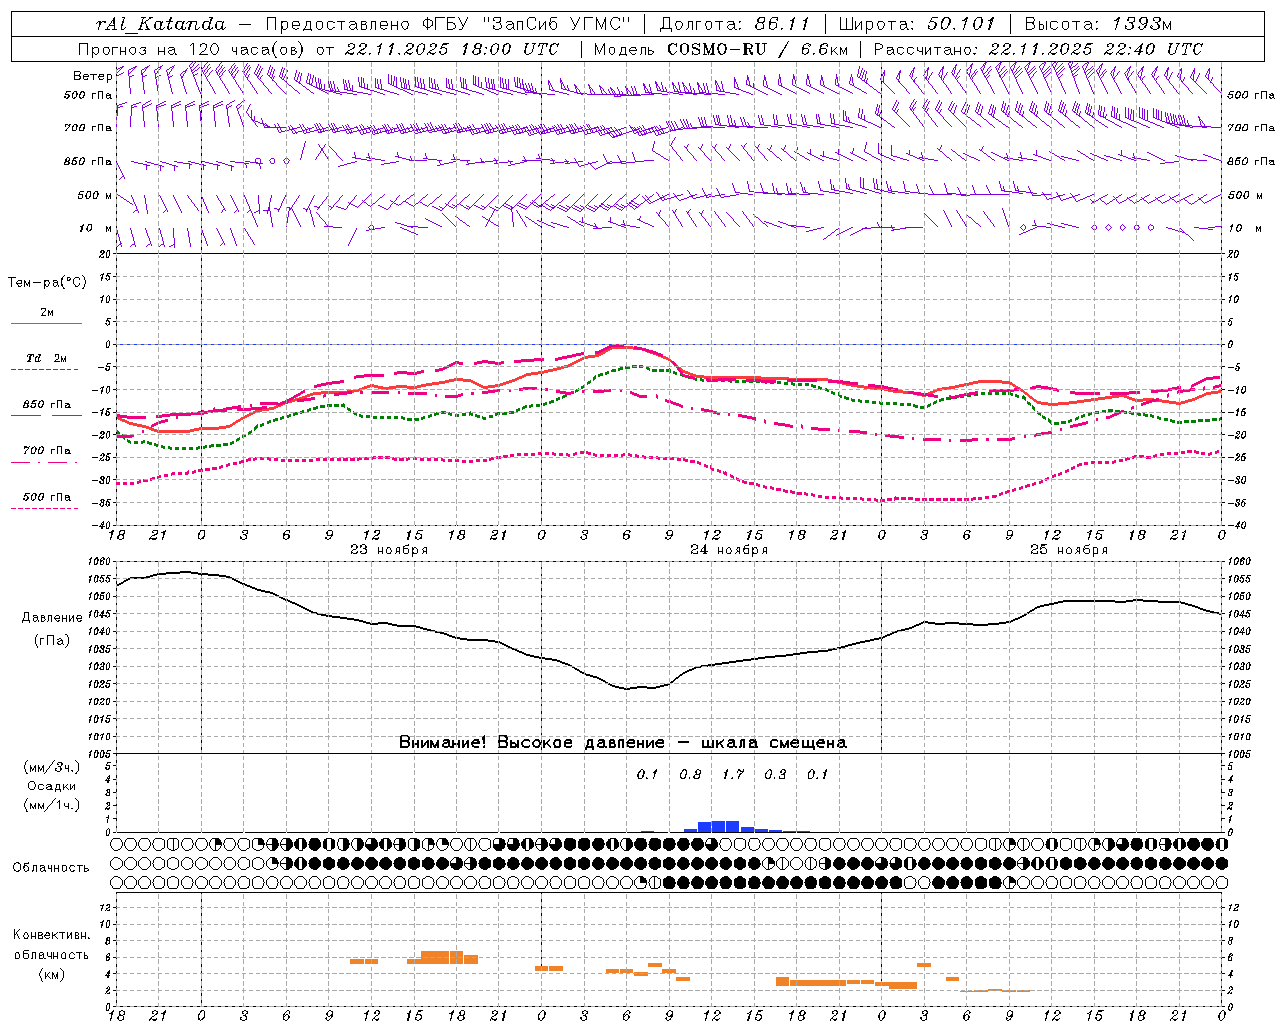Image resolution: width=1280 pixels, height=1024 pixels.
Task: Click the model name 'COSMO-RU / 6.6км'
Action: [x=757, y=49]
